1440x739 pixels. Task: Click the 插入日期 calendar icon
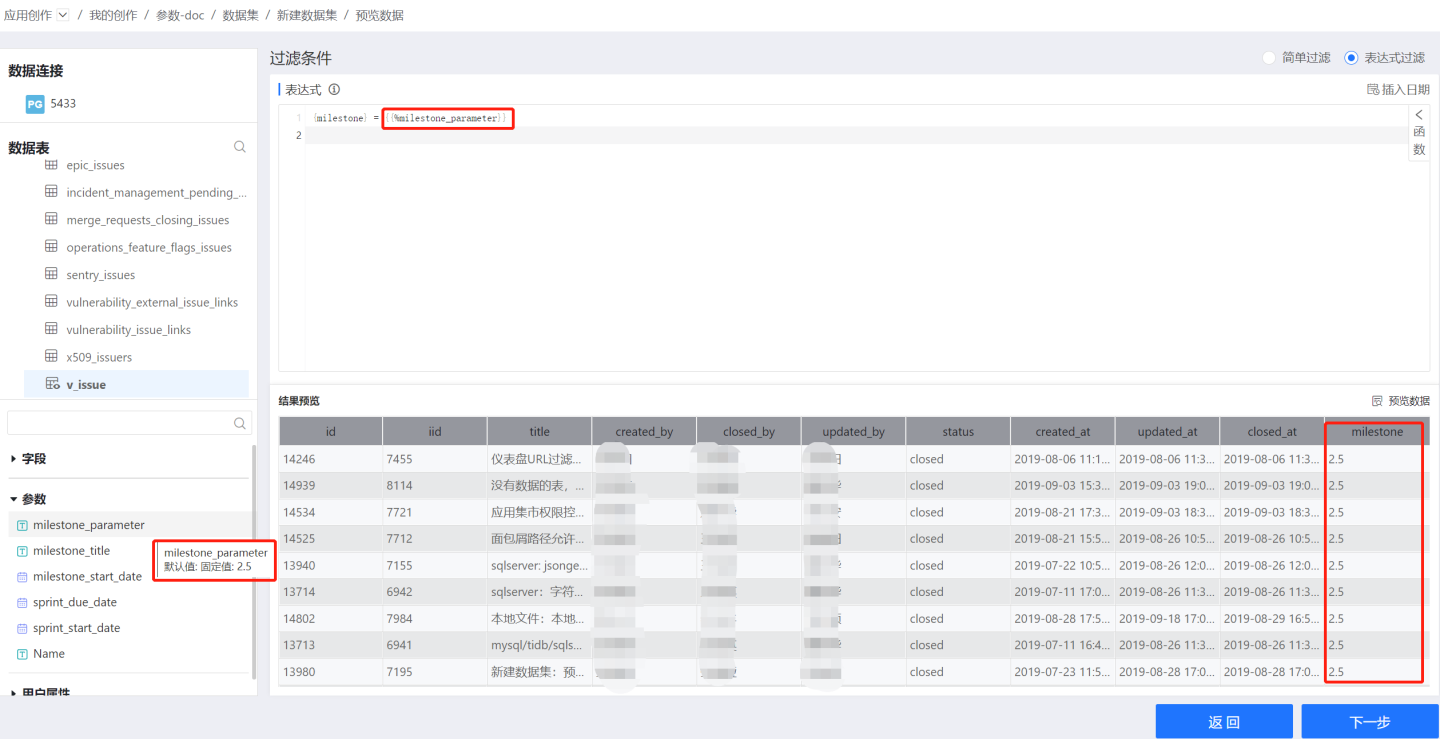(1373, 89)
